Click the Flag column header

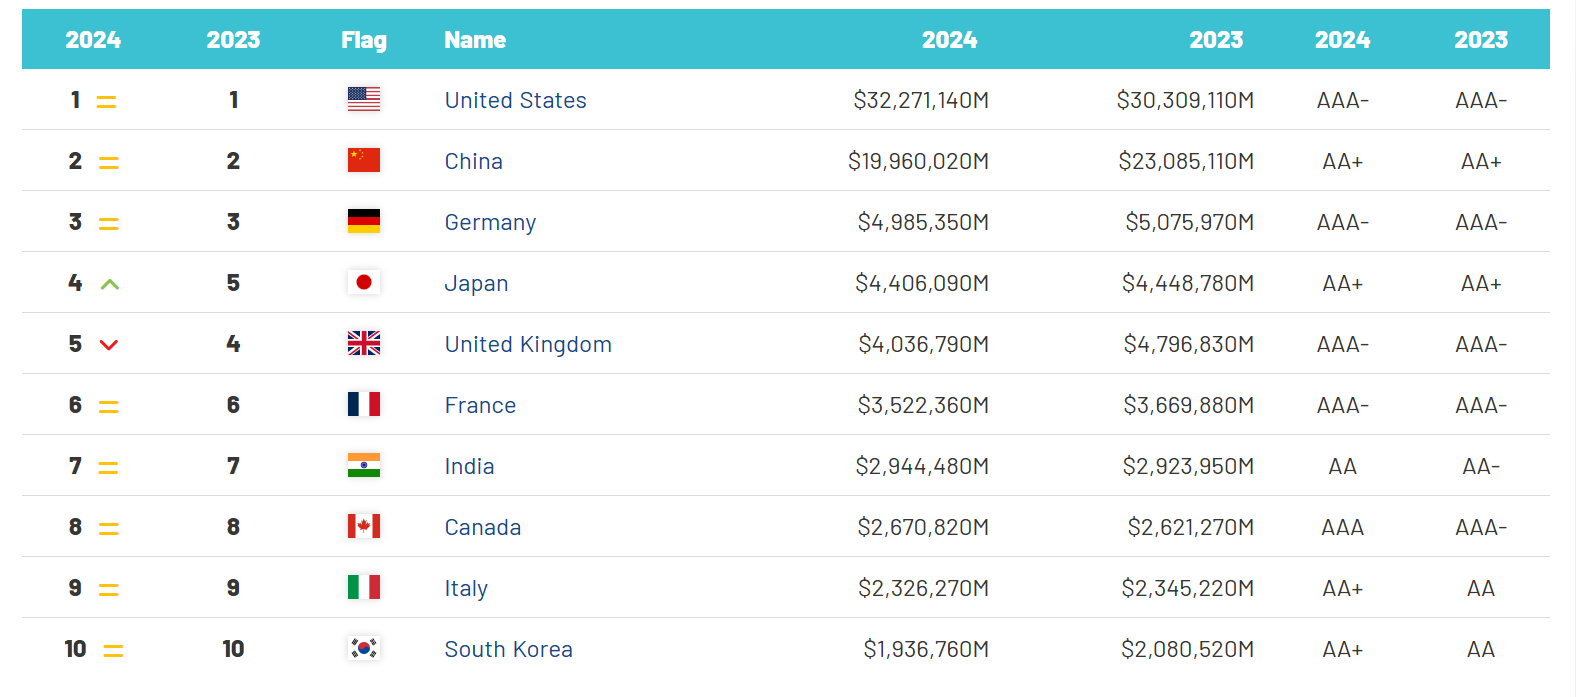(x=364, y=40)
